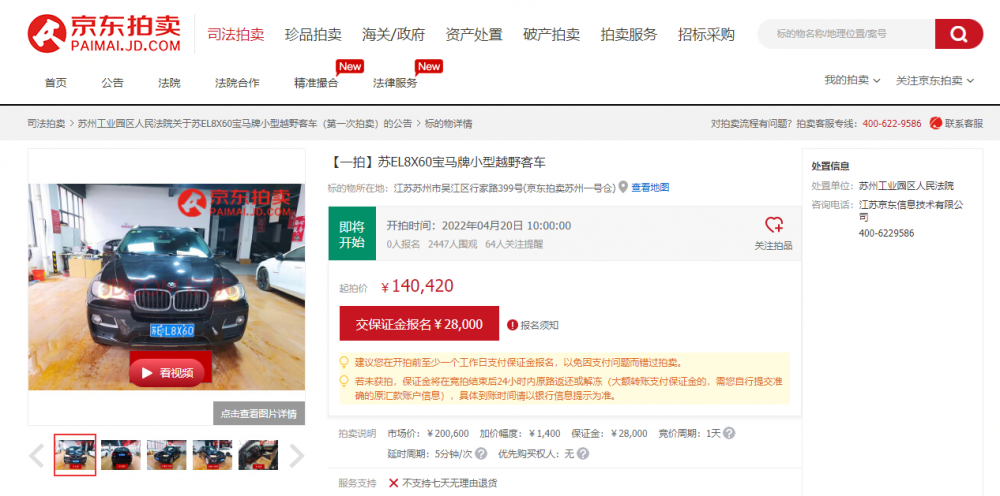This screenshot has width=1000, height=496.
Task: Select the second car thumbnail
Action: (x=121, y=455)
